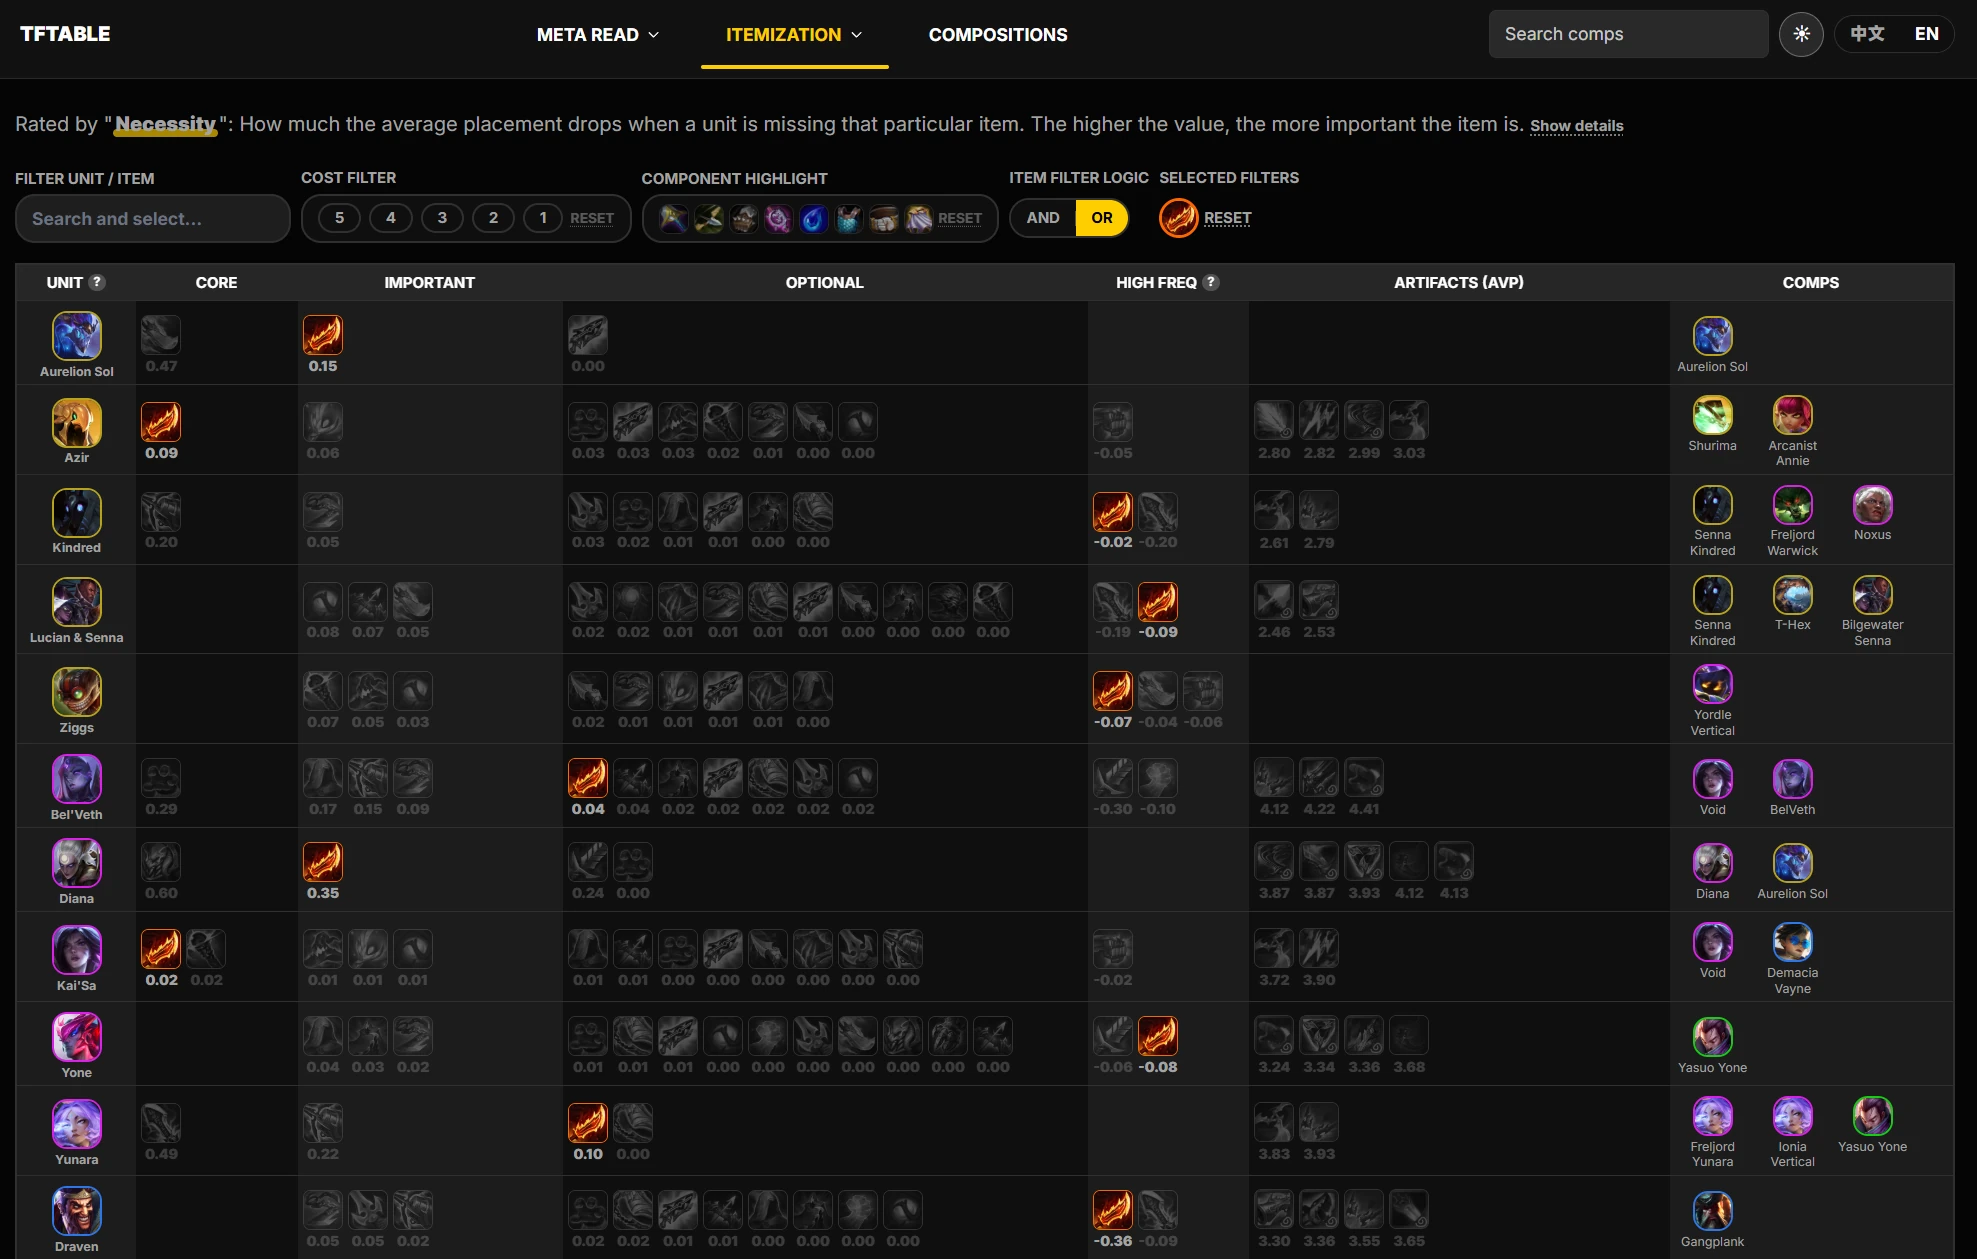This screenshot has width=1977, height=1259.
Task: Open the Ziggs unit portrait
Action: tap(77, 692)
